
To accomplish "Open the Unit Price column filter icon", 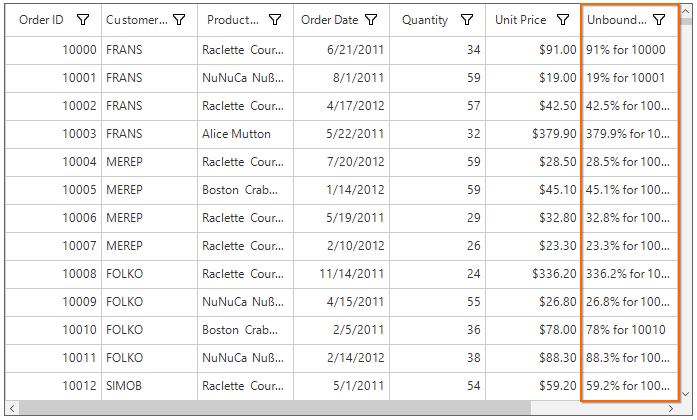I will click(563, 20).
